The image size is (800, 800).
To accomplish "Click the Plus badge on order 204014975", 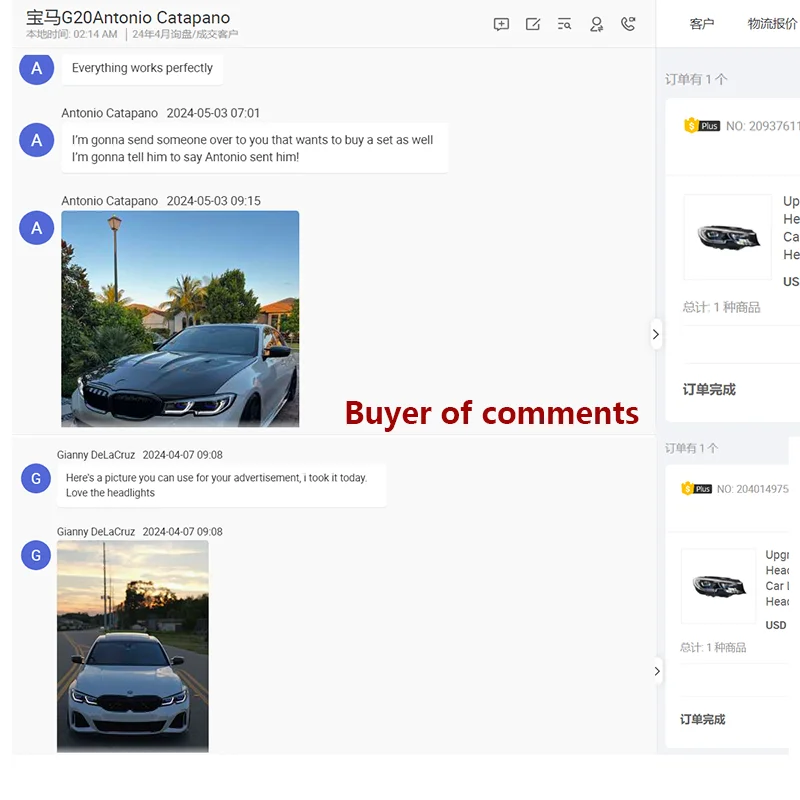I will coord(696,489).
